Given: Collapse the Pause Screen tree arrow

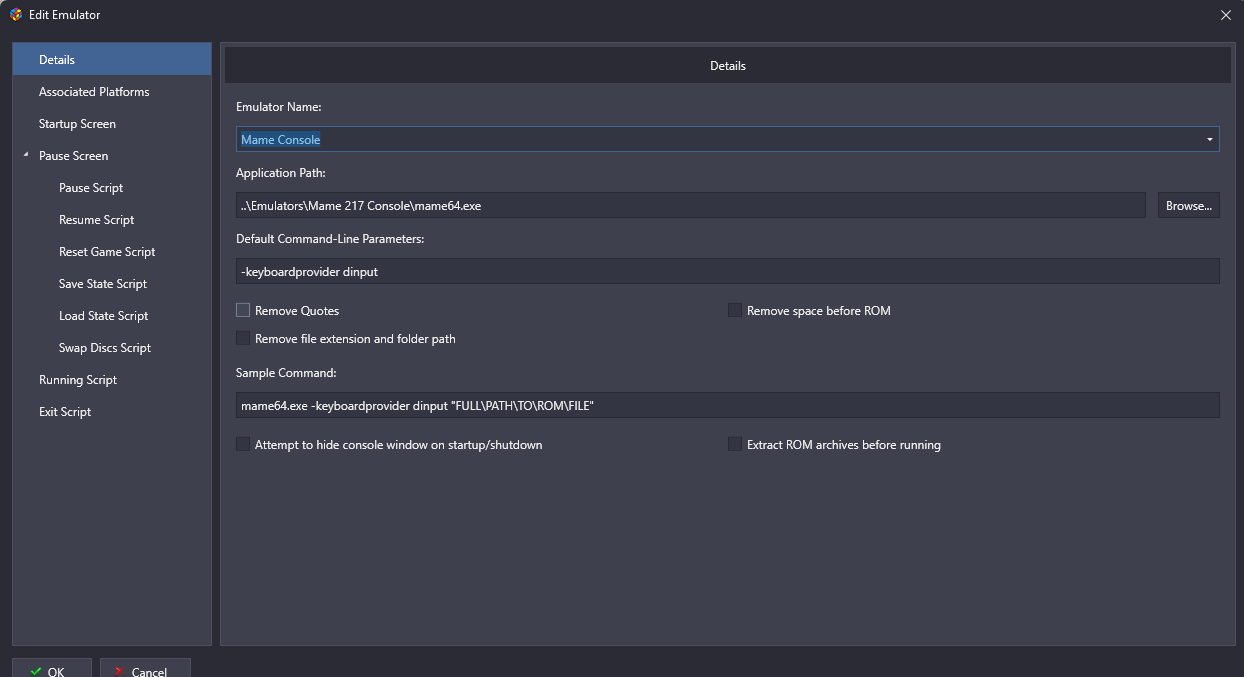Looking at the screenshot, I should click(x=26, y=156).
